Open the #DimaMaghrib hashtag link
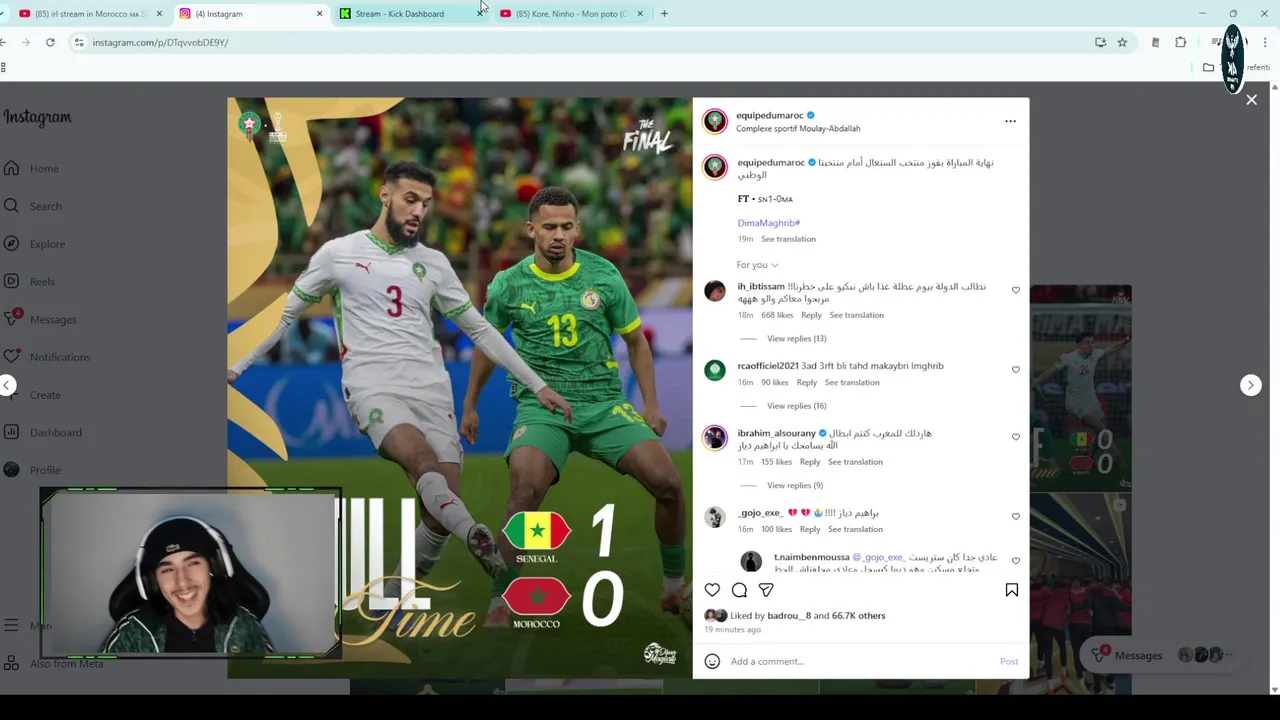The image size is (1280, 720). coord(769,223)
